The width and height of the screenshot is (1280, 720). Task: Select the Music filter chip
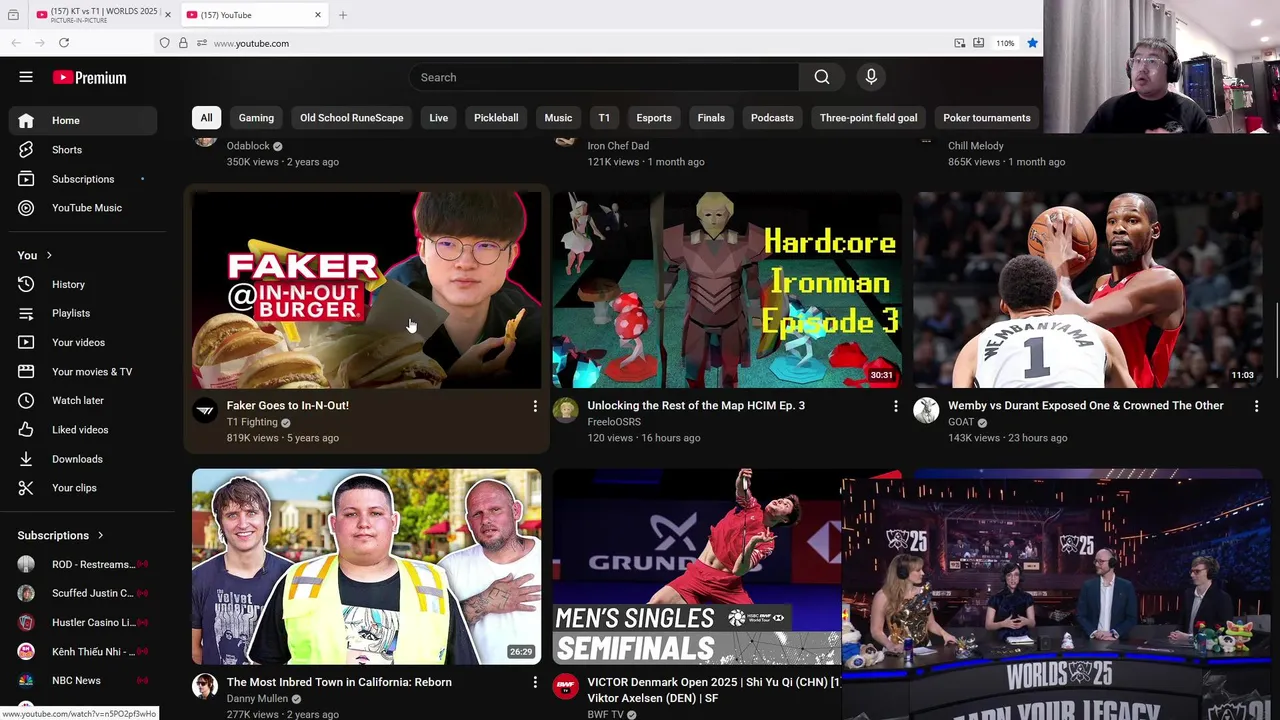point(558,118)
